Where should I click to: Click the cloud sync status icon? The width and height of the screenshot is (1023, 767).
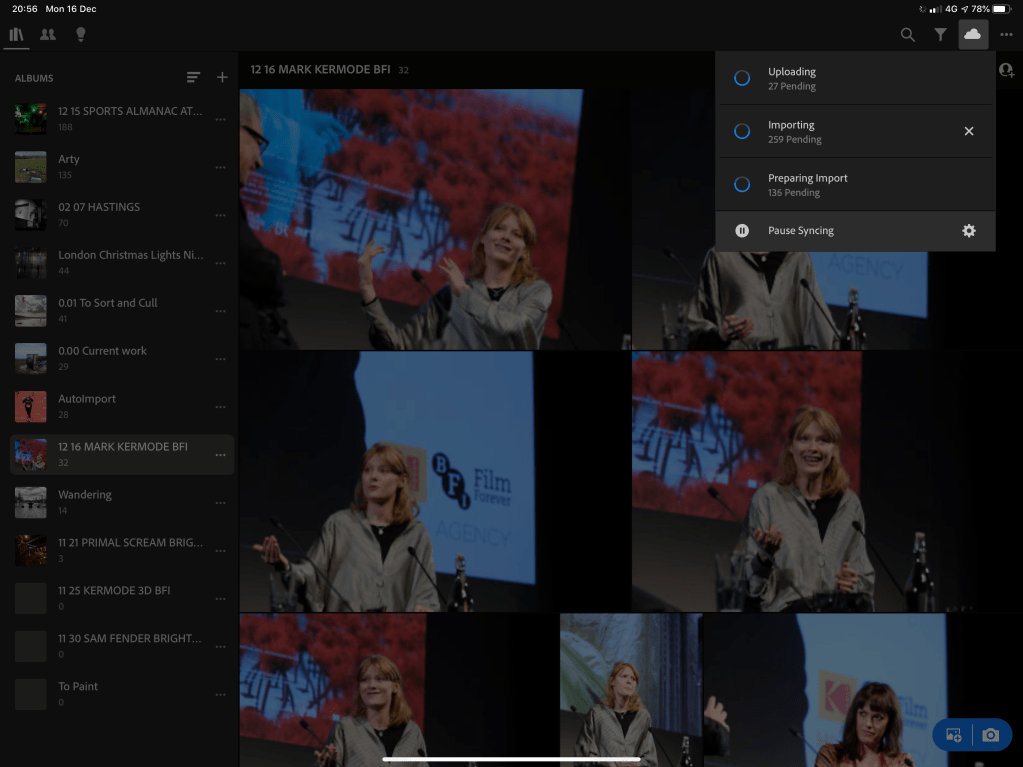click(972, 35)
